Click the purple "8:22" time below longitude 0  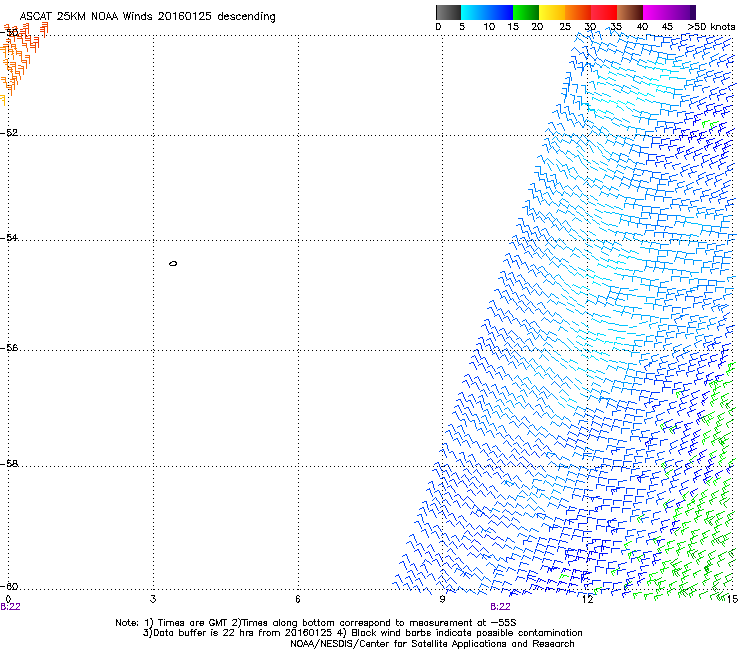coord(10,607)
